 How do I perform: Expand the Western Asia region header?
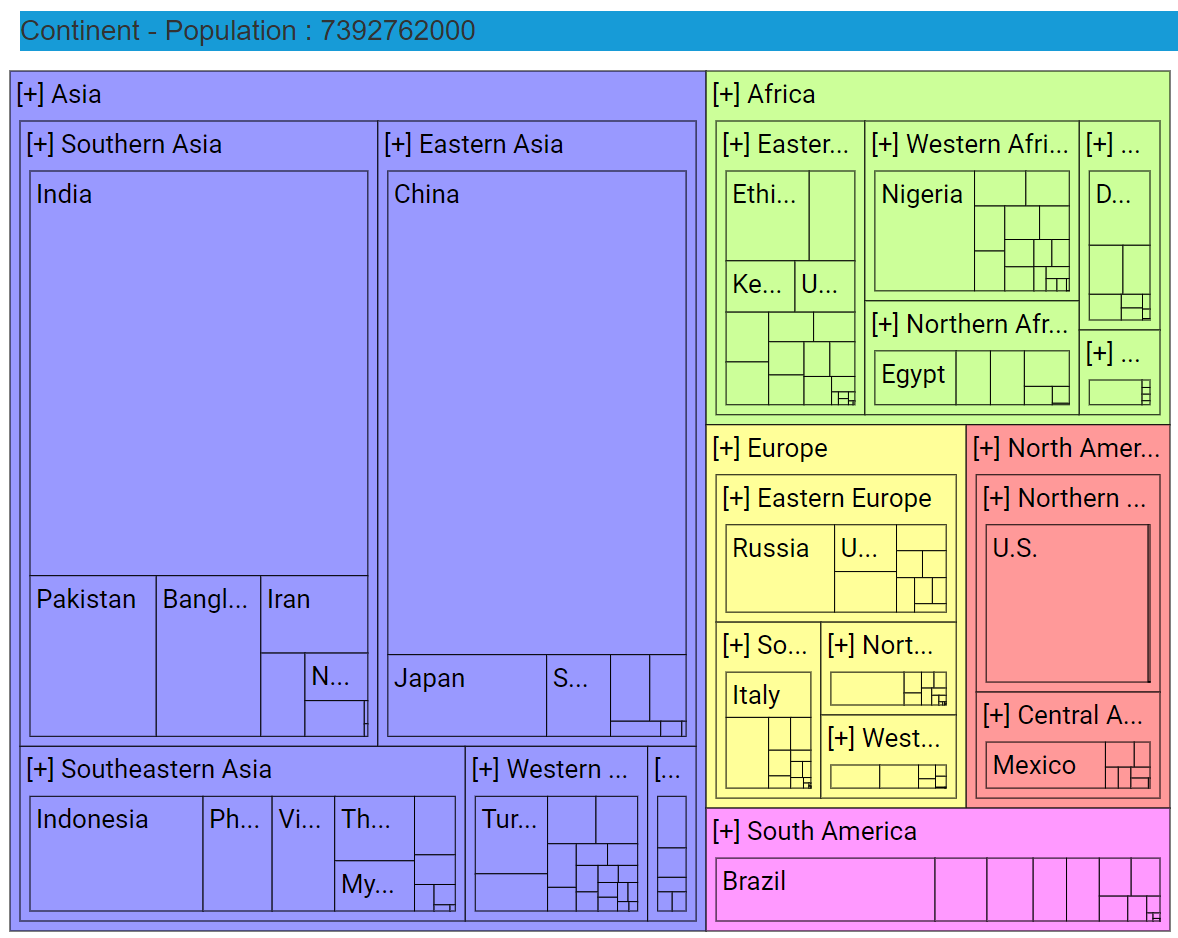(x=549, y=769)
